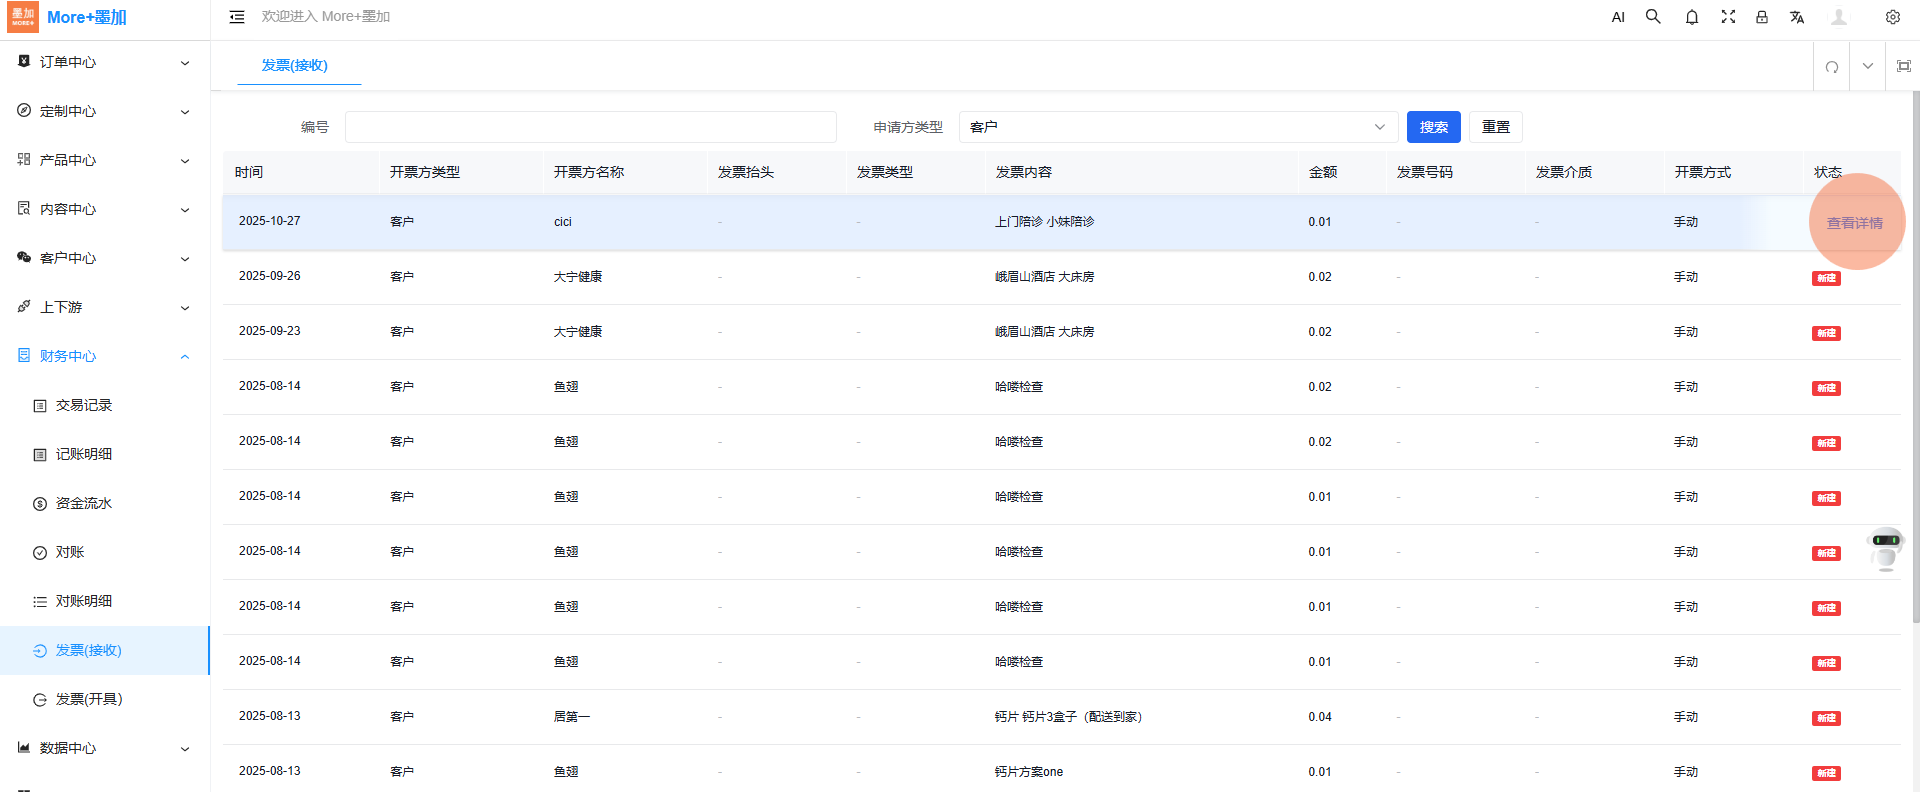This screenshot has height=792, width=1920.
Task: Open the AI assistant in top bar
Action: tap(1618, 17)
